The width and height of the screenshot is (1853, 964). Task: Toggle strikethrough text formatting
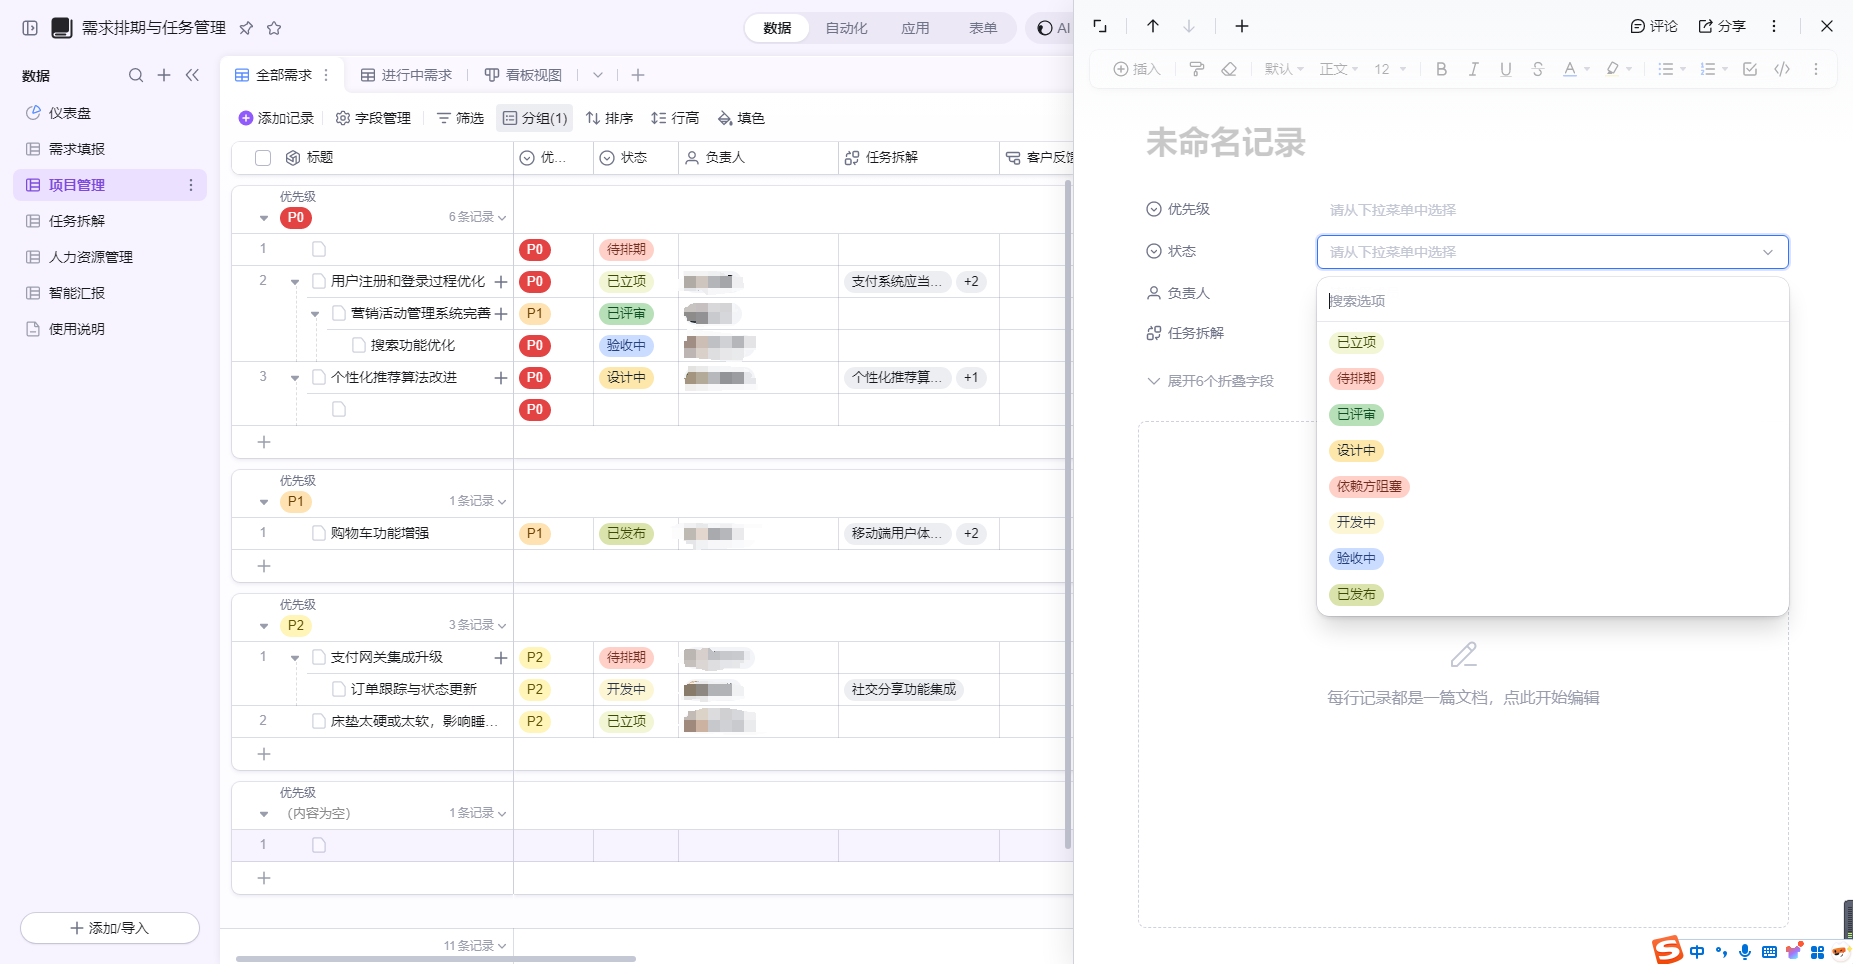[1537, 69]
